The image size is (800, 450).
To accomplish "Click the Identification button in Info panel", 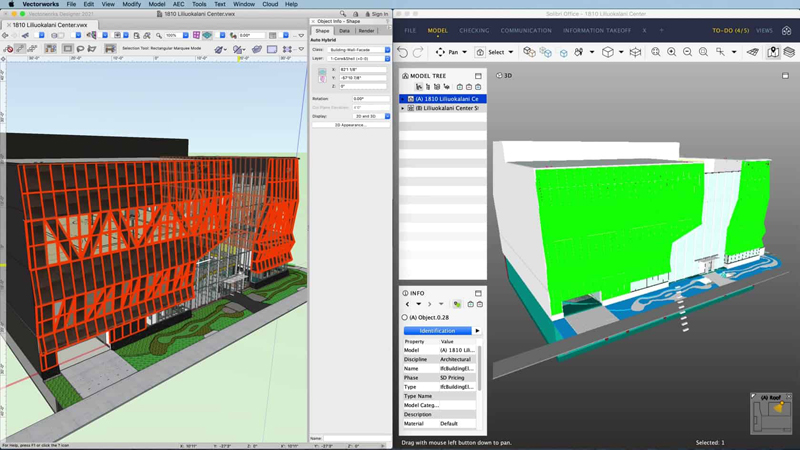I will (x=437, y=331).
